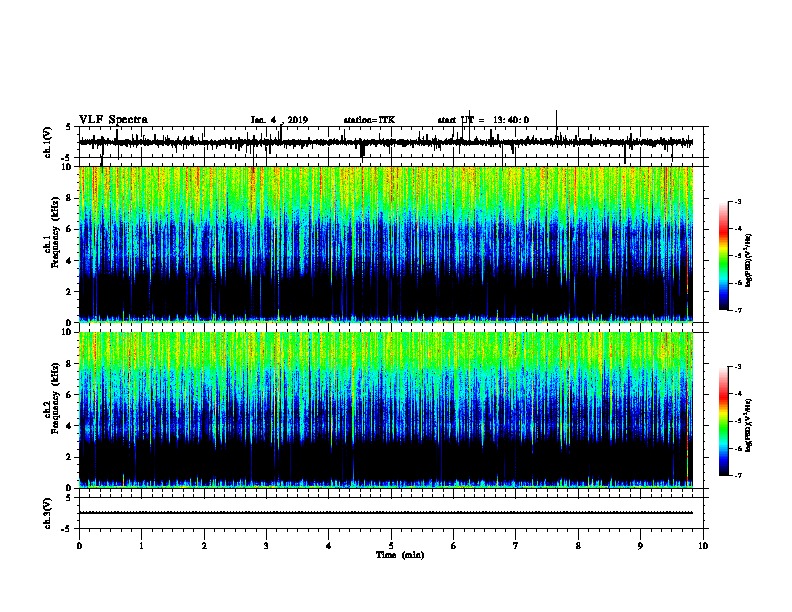Click the ch.2 color bar log(PSD) label
The width and height of the screenshot is (792, 612).
(x=748, y=425)
